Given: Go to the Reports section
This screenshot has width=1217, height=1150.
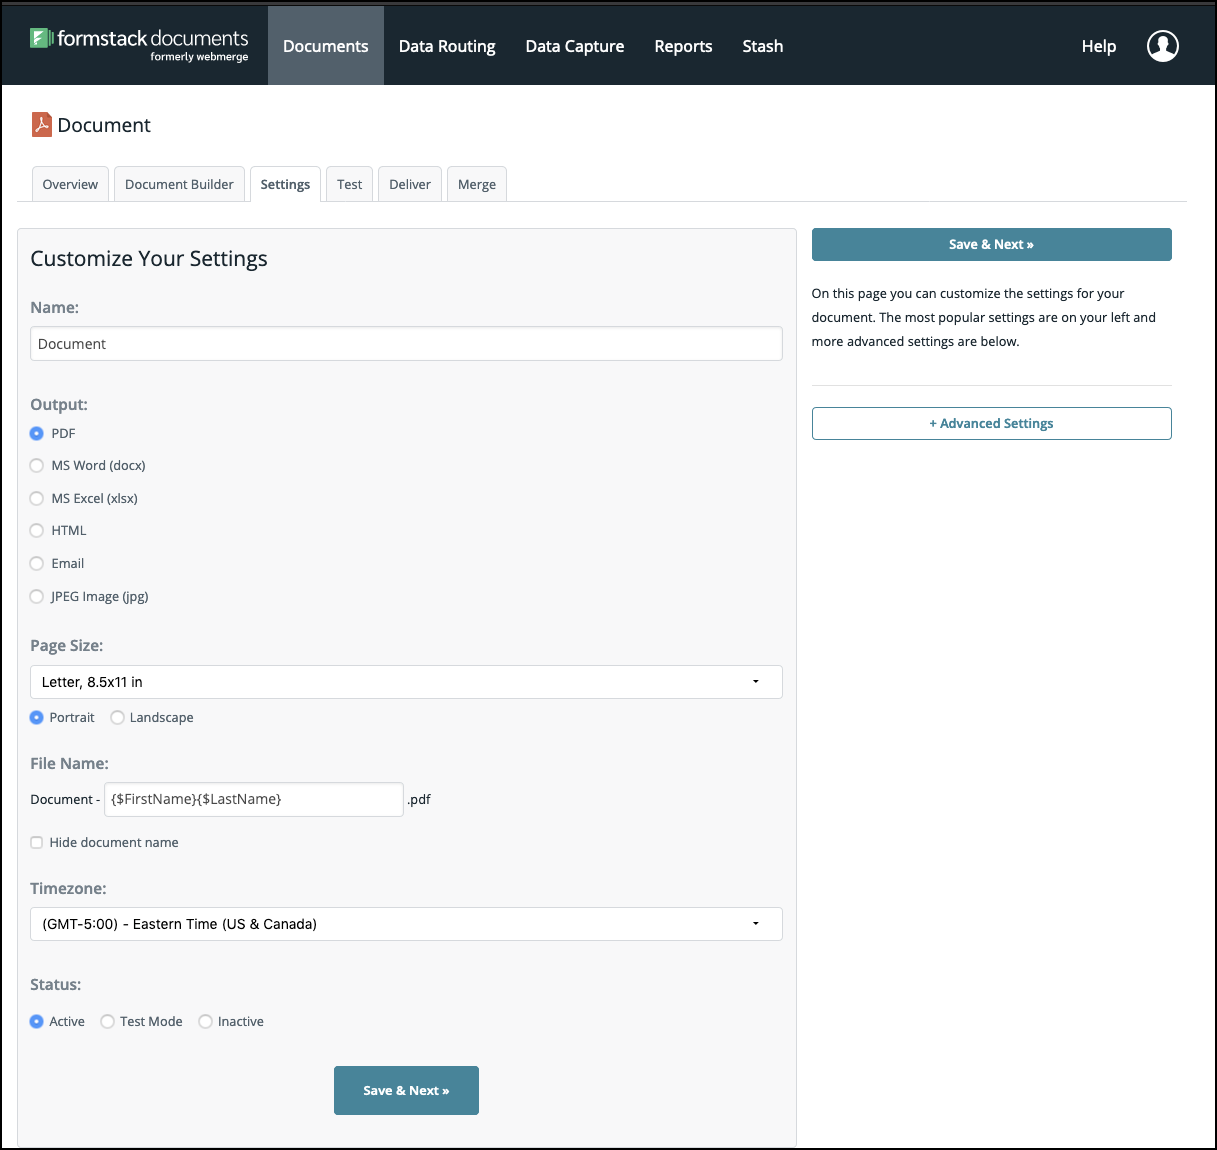Looking at the screenshot, I should point(683,46).
